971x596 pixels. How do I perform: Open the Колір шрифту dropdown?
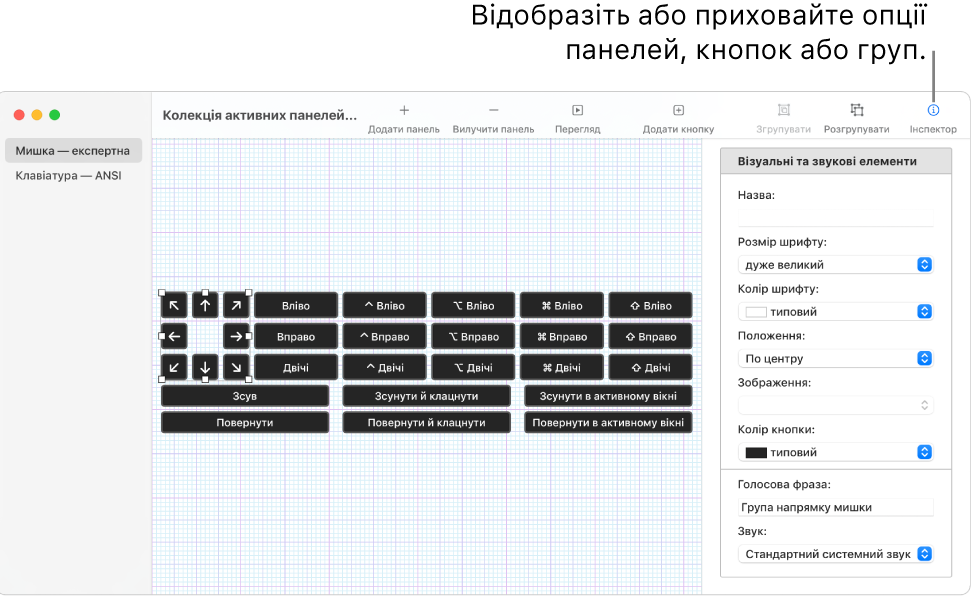pos(835,312)
